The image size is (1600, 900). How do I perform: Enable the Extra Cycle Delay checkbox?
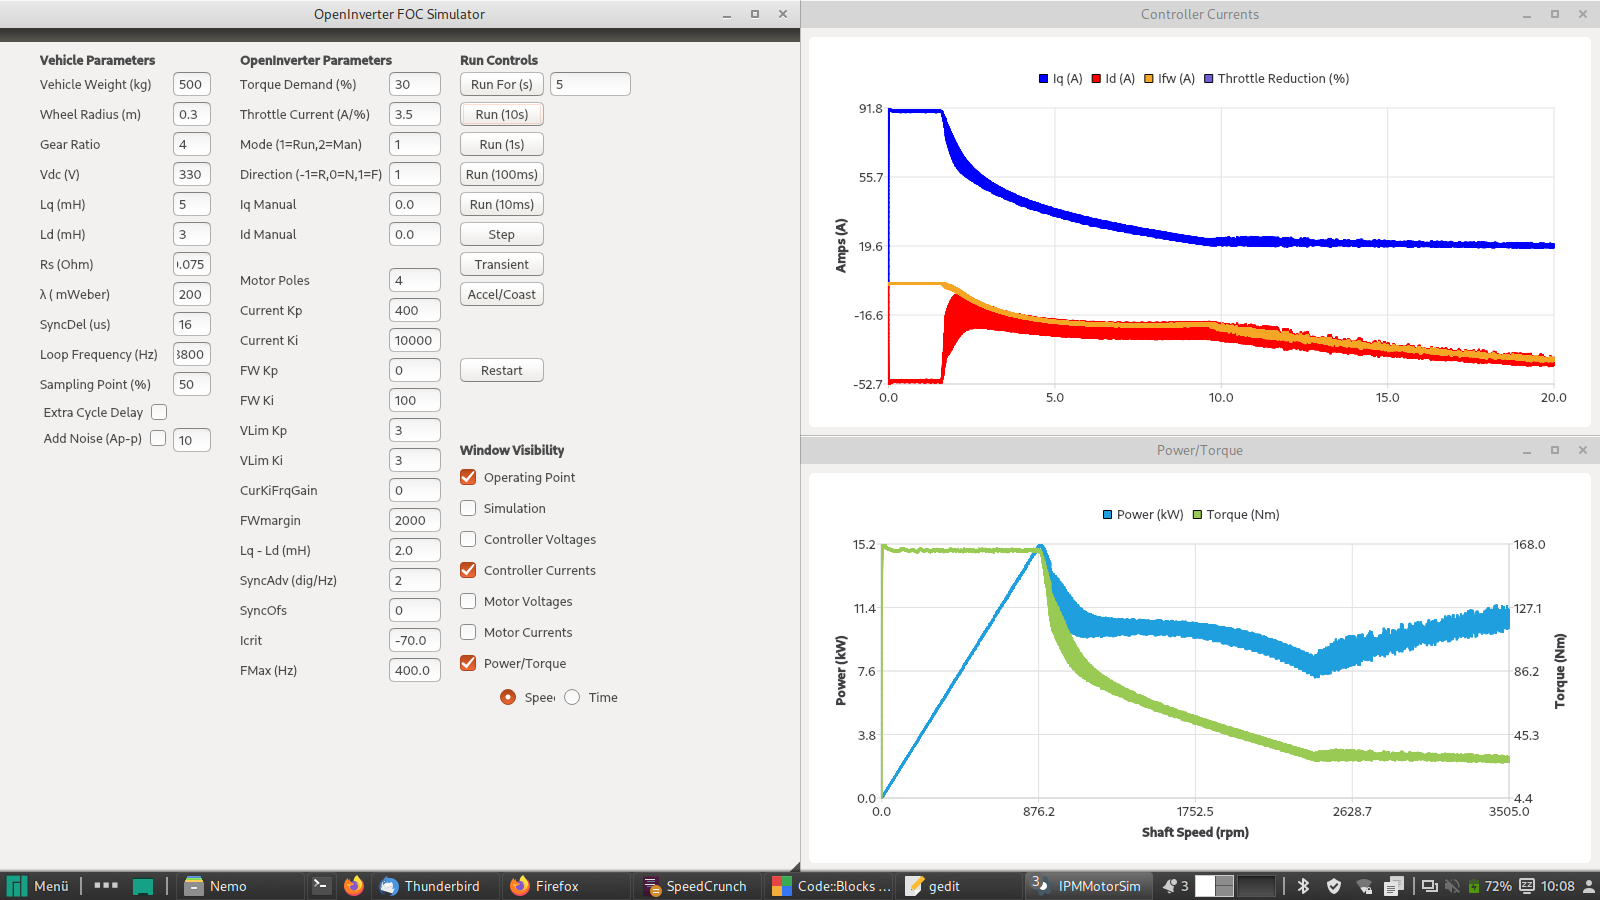[x=159, y=412]
